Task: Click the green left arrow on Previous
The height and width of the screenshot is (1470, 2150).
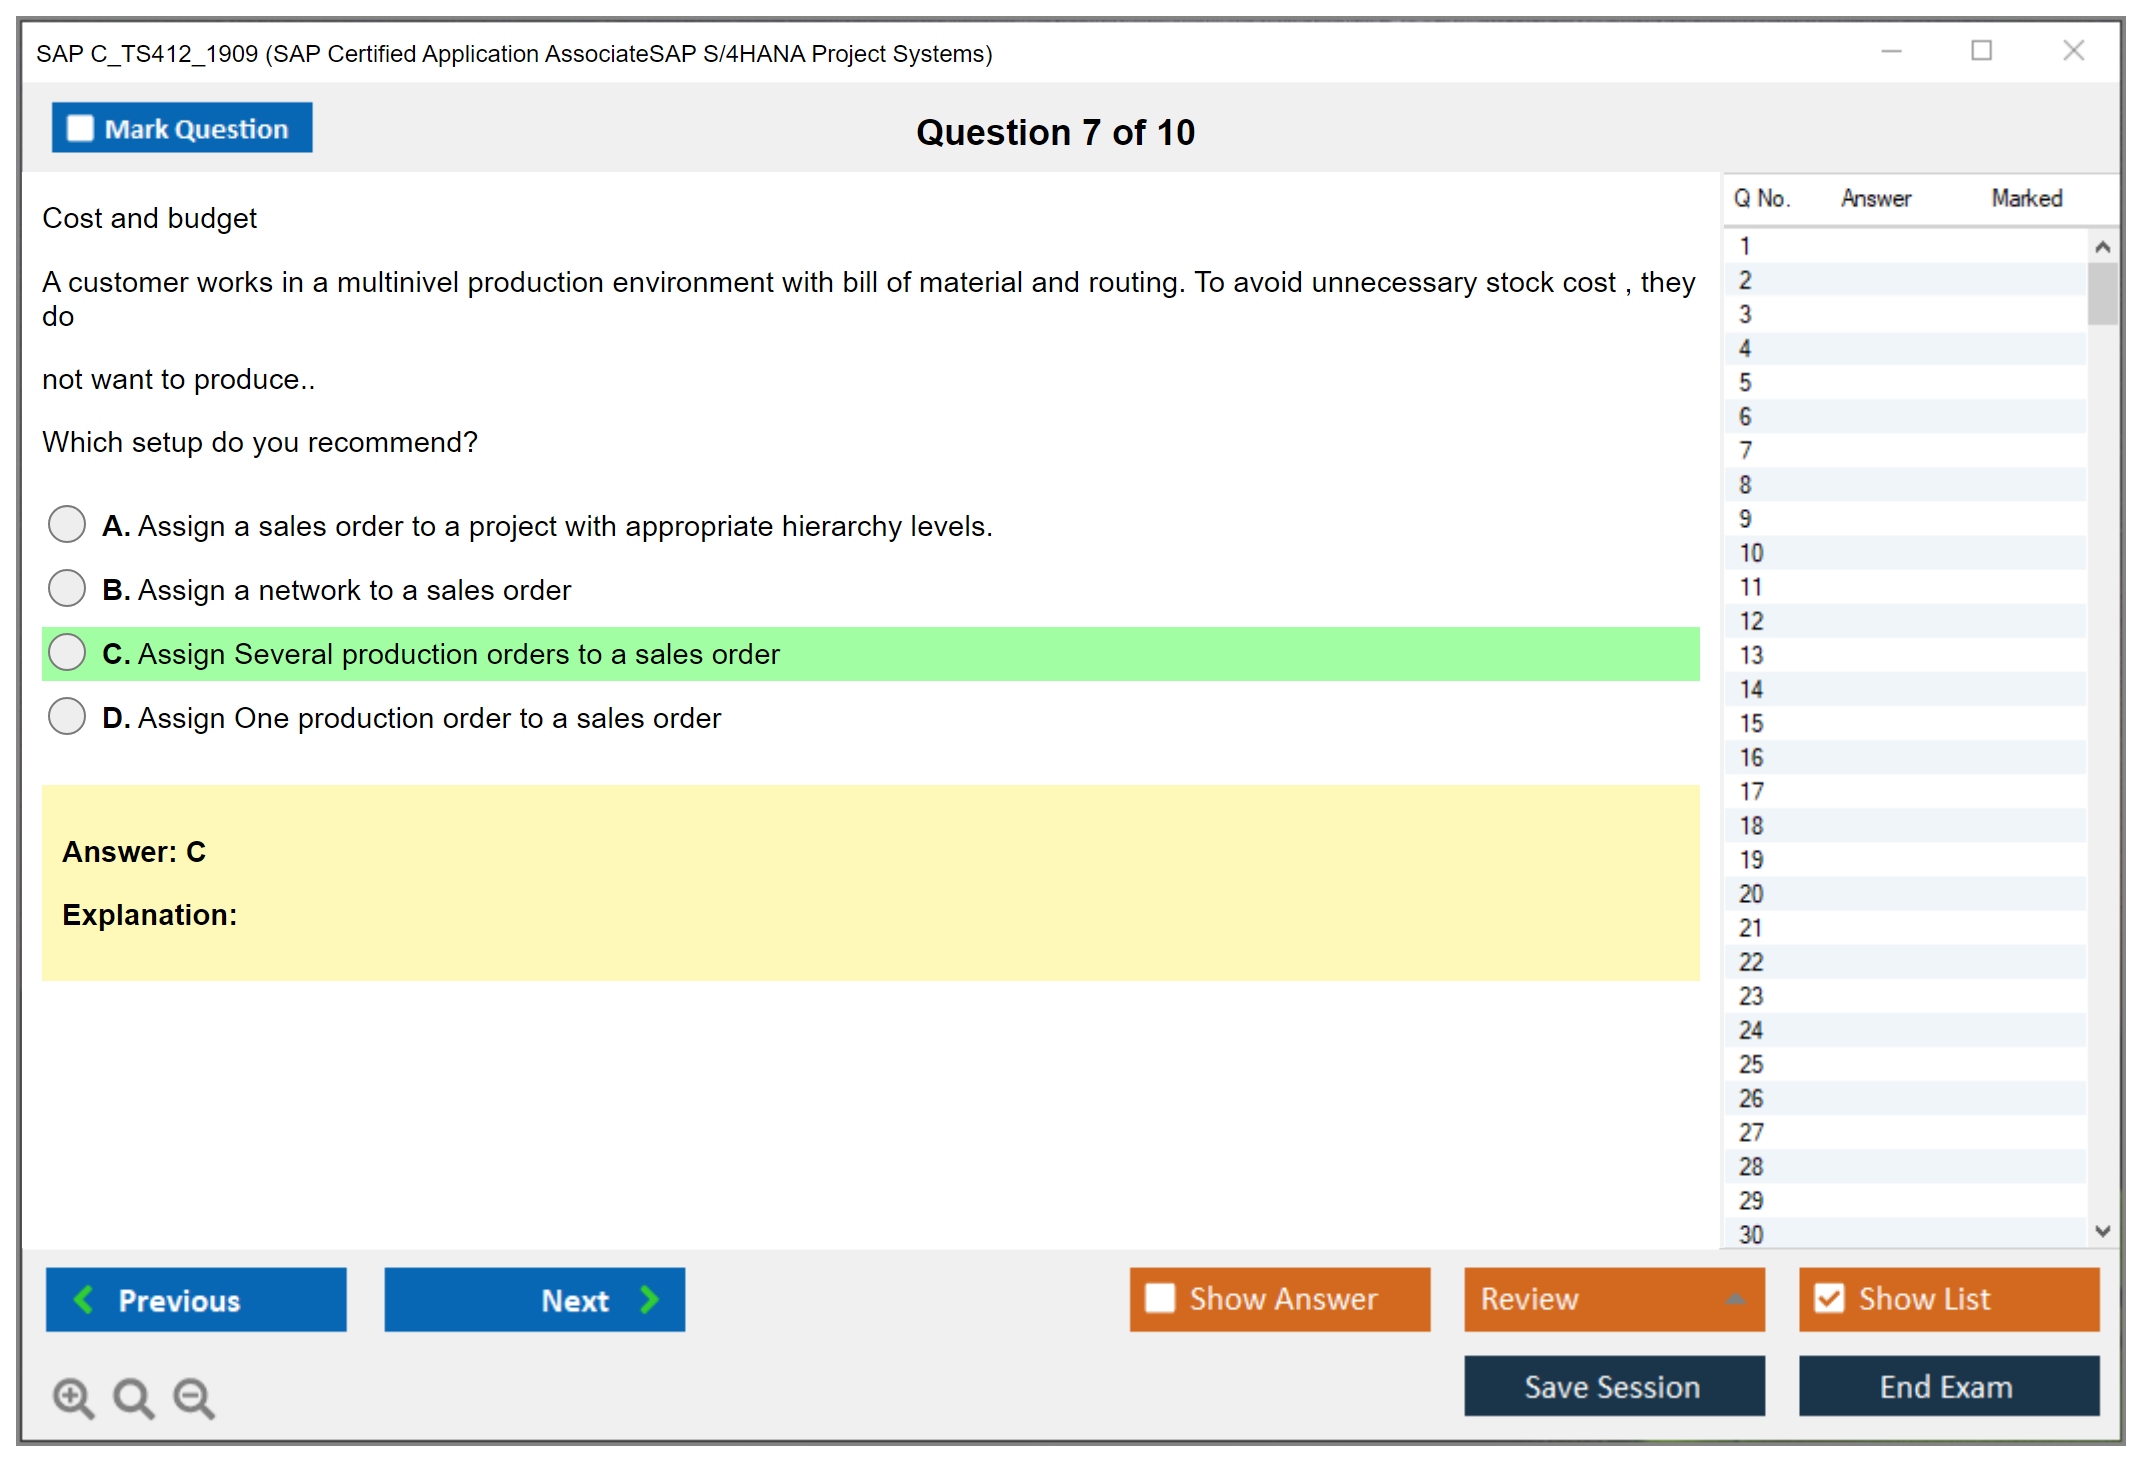Action: (x=84, y=1299)
